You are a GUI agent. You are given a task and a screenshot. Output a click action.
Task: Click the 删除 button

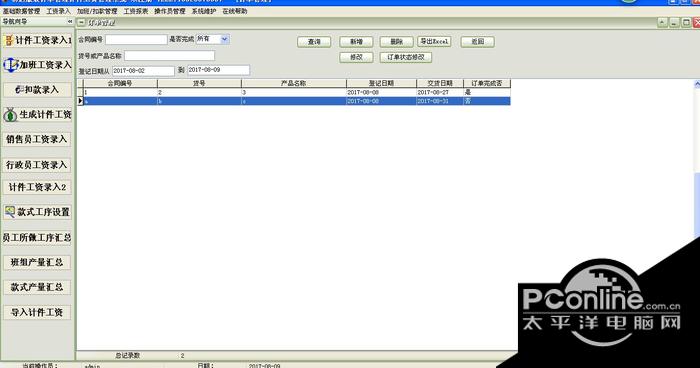coord(396,42)
